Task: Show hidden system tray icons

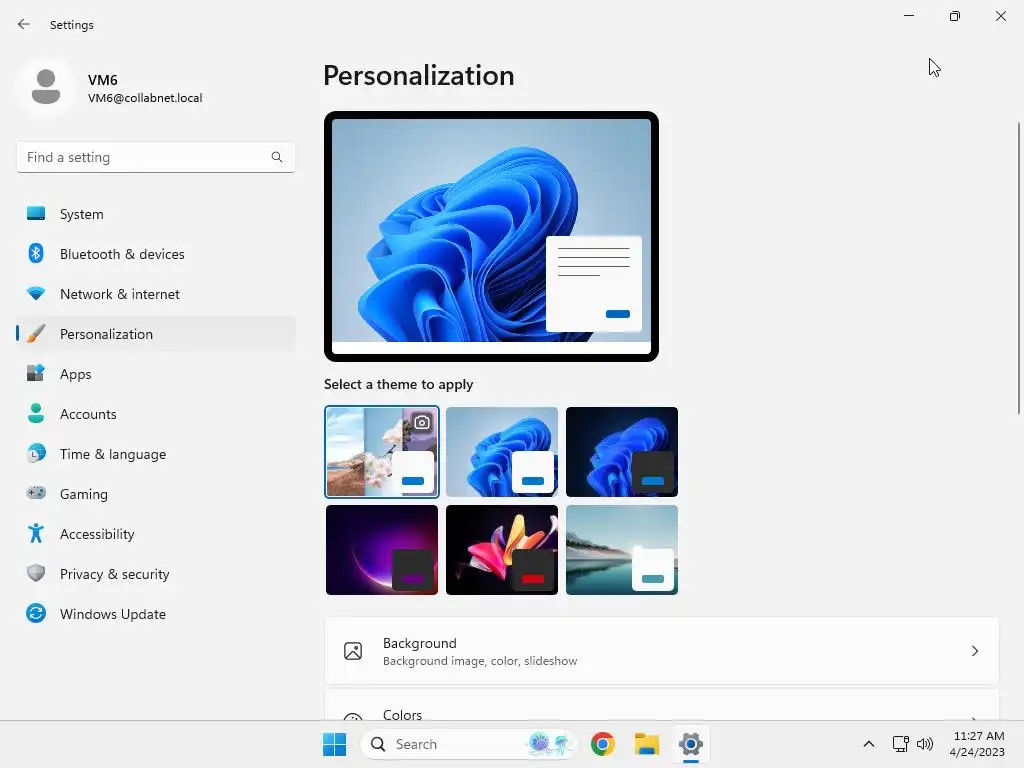Action: [x=869, y=744]
